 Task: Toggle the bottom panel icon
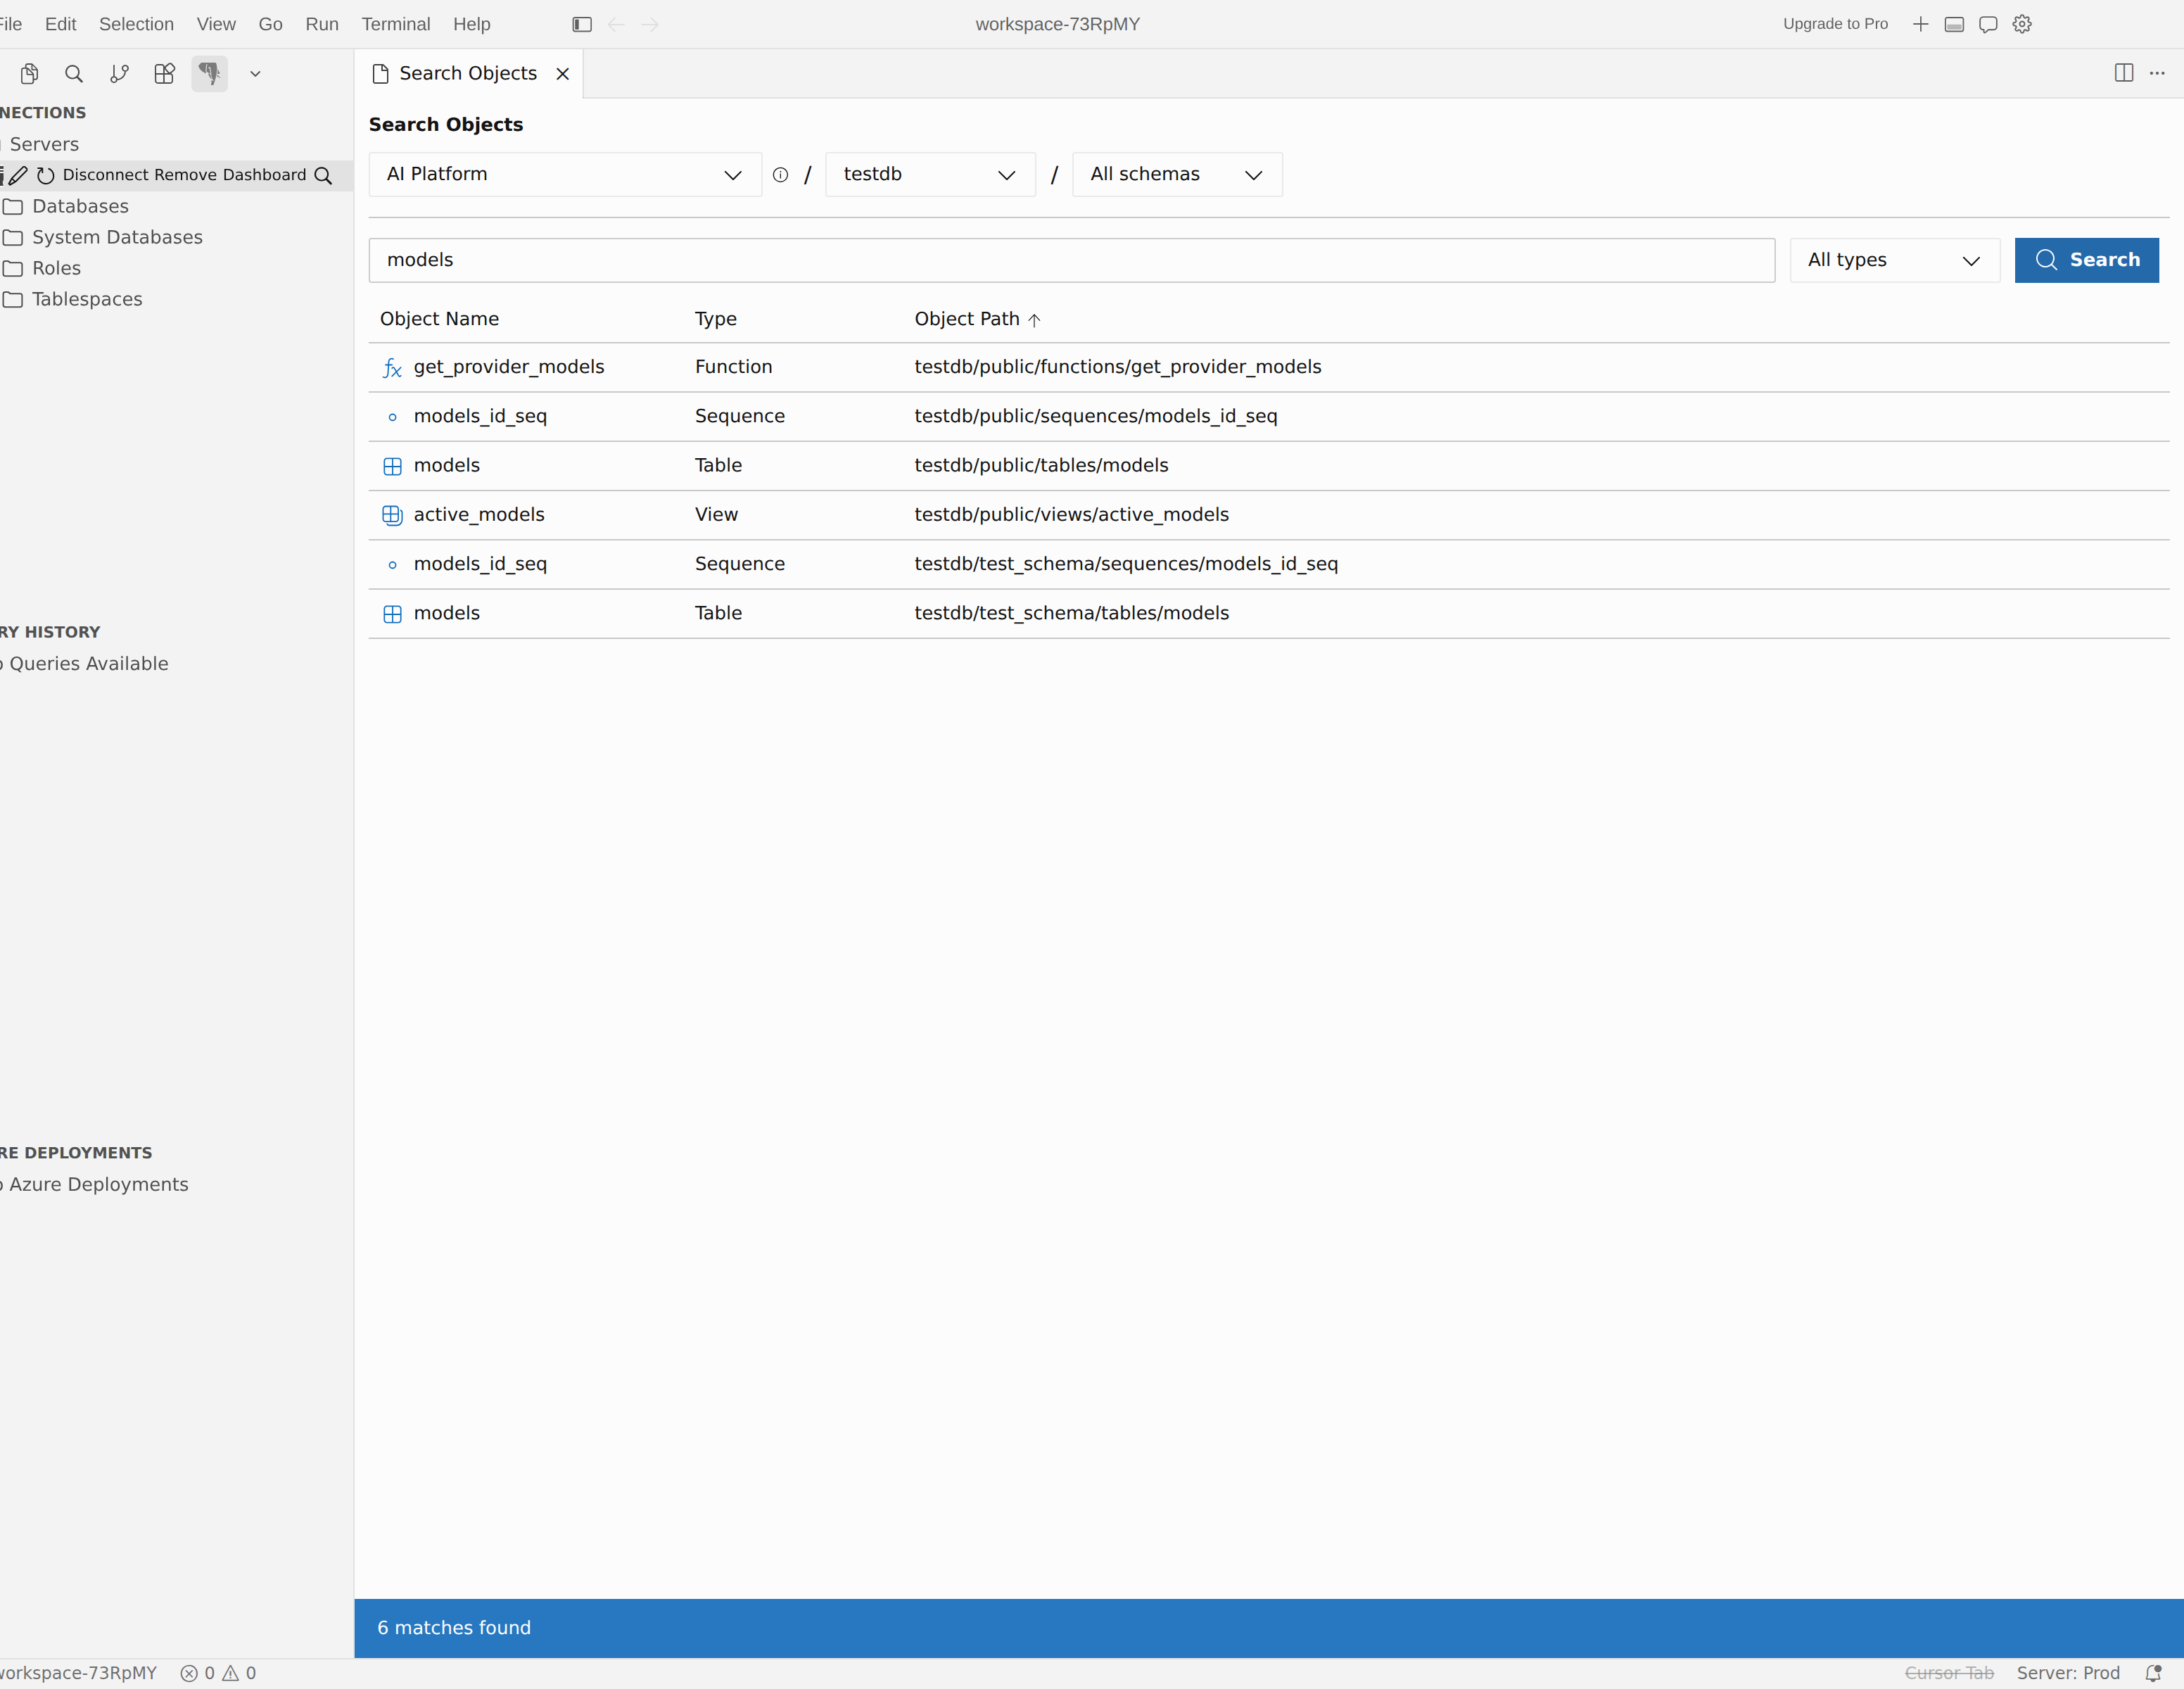click(1954, 24)
